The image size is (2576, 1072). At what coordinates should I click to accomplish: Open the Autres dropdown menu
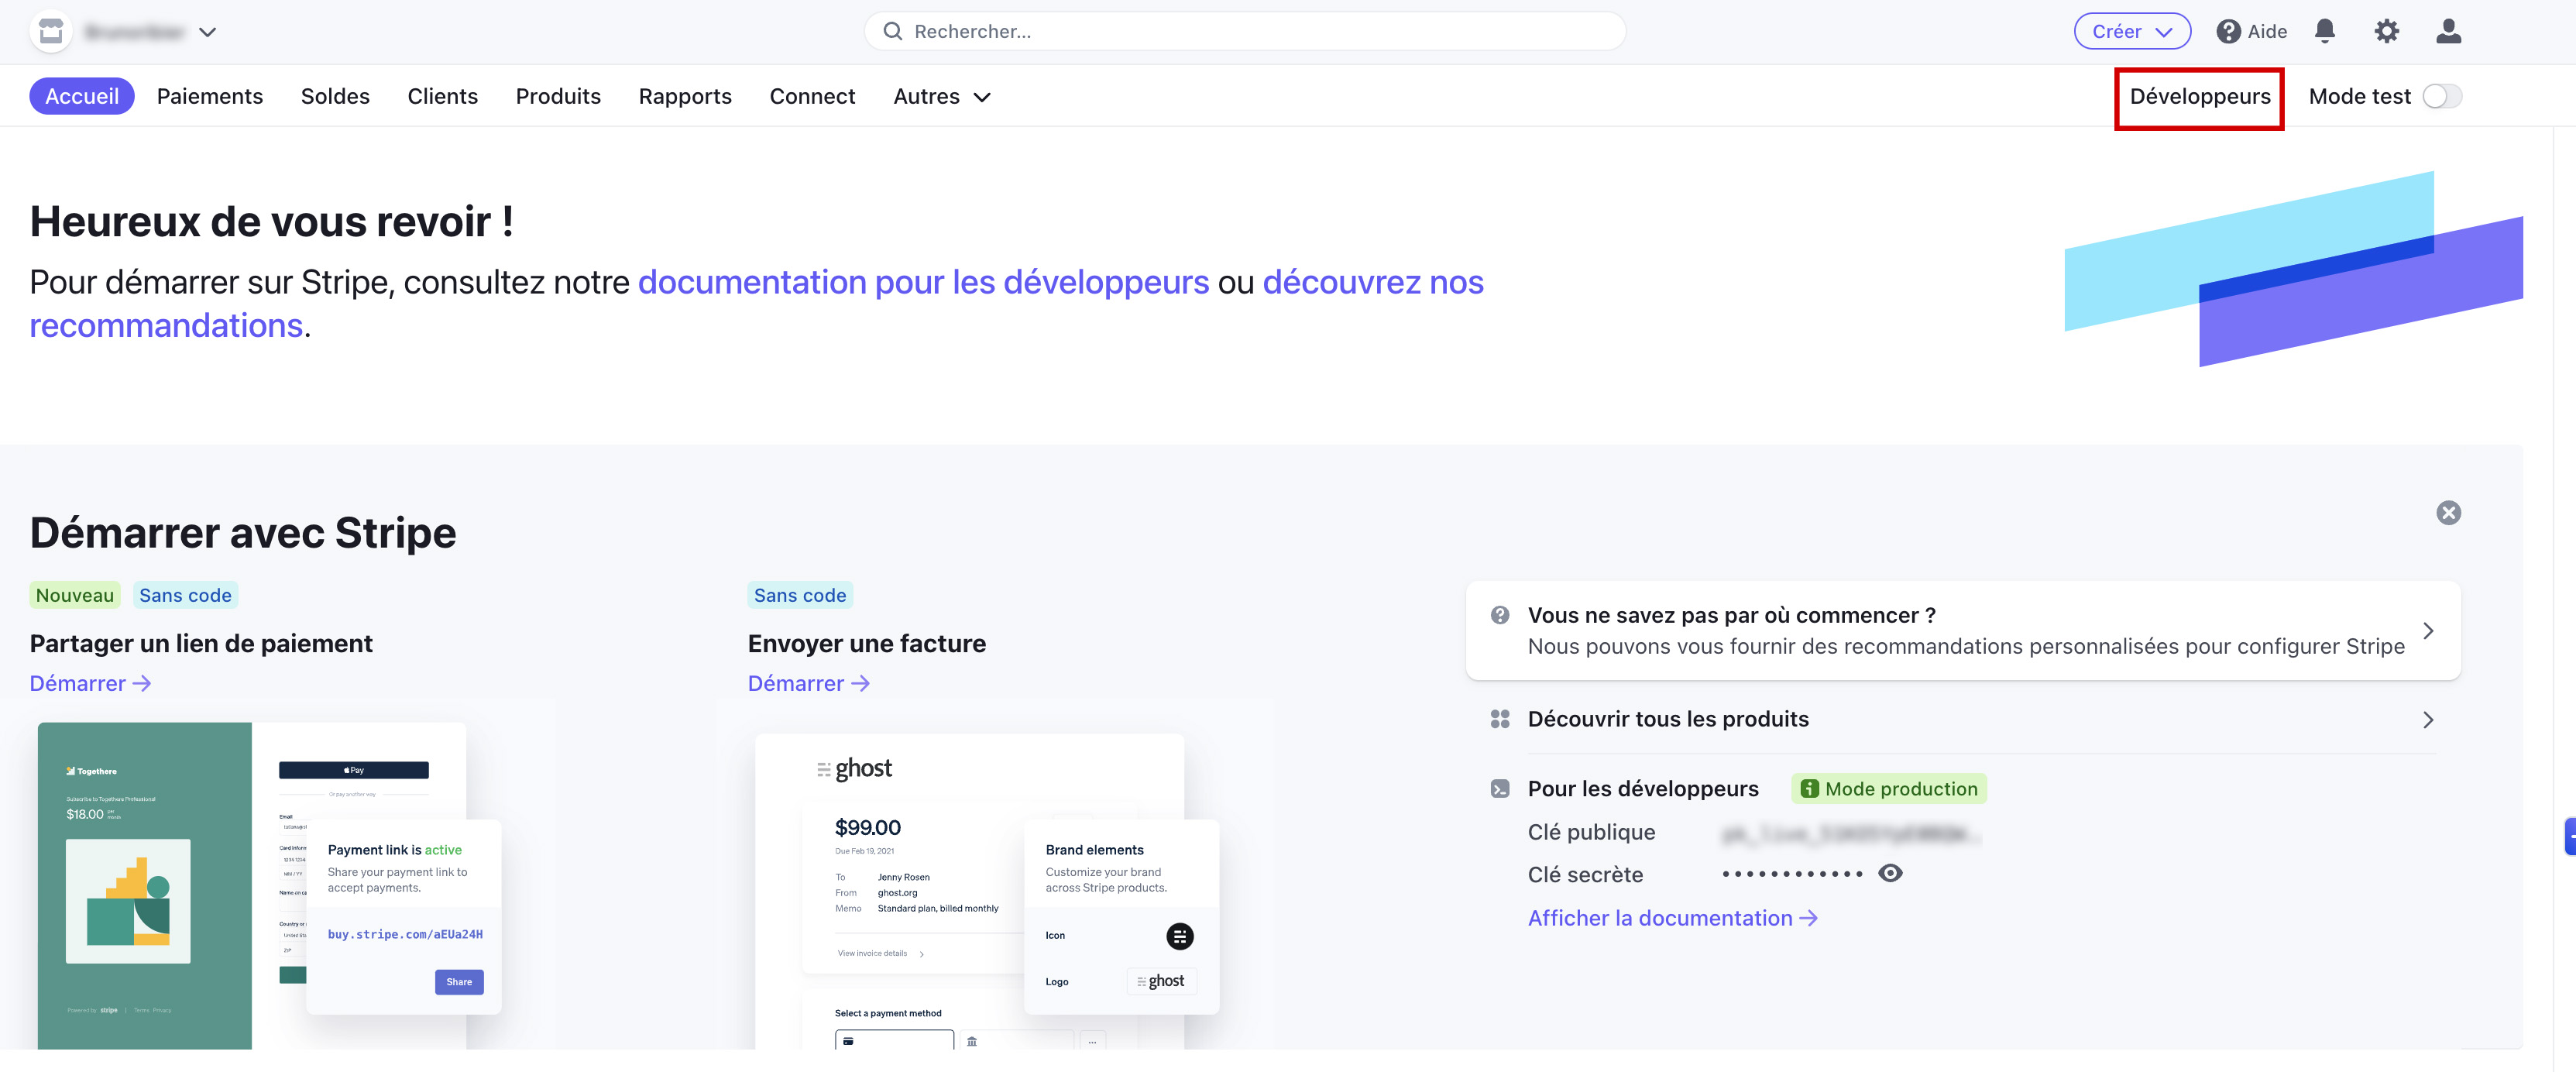coord(941,96)
